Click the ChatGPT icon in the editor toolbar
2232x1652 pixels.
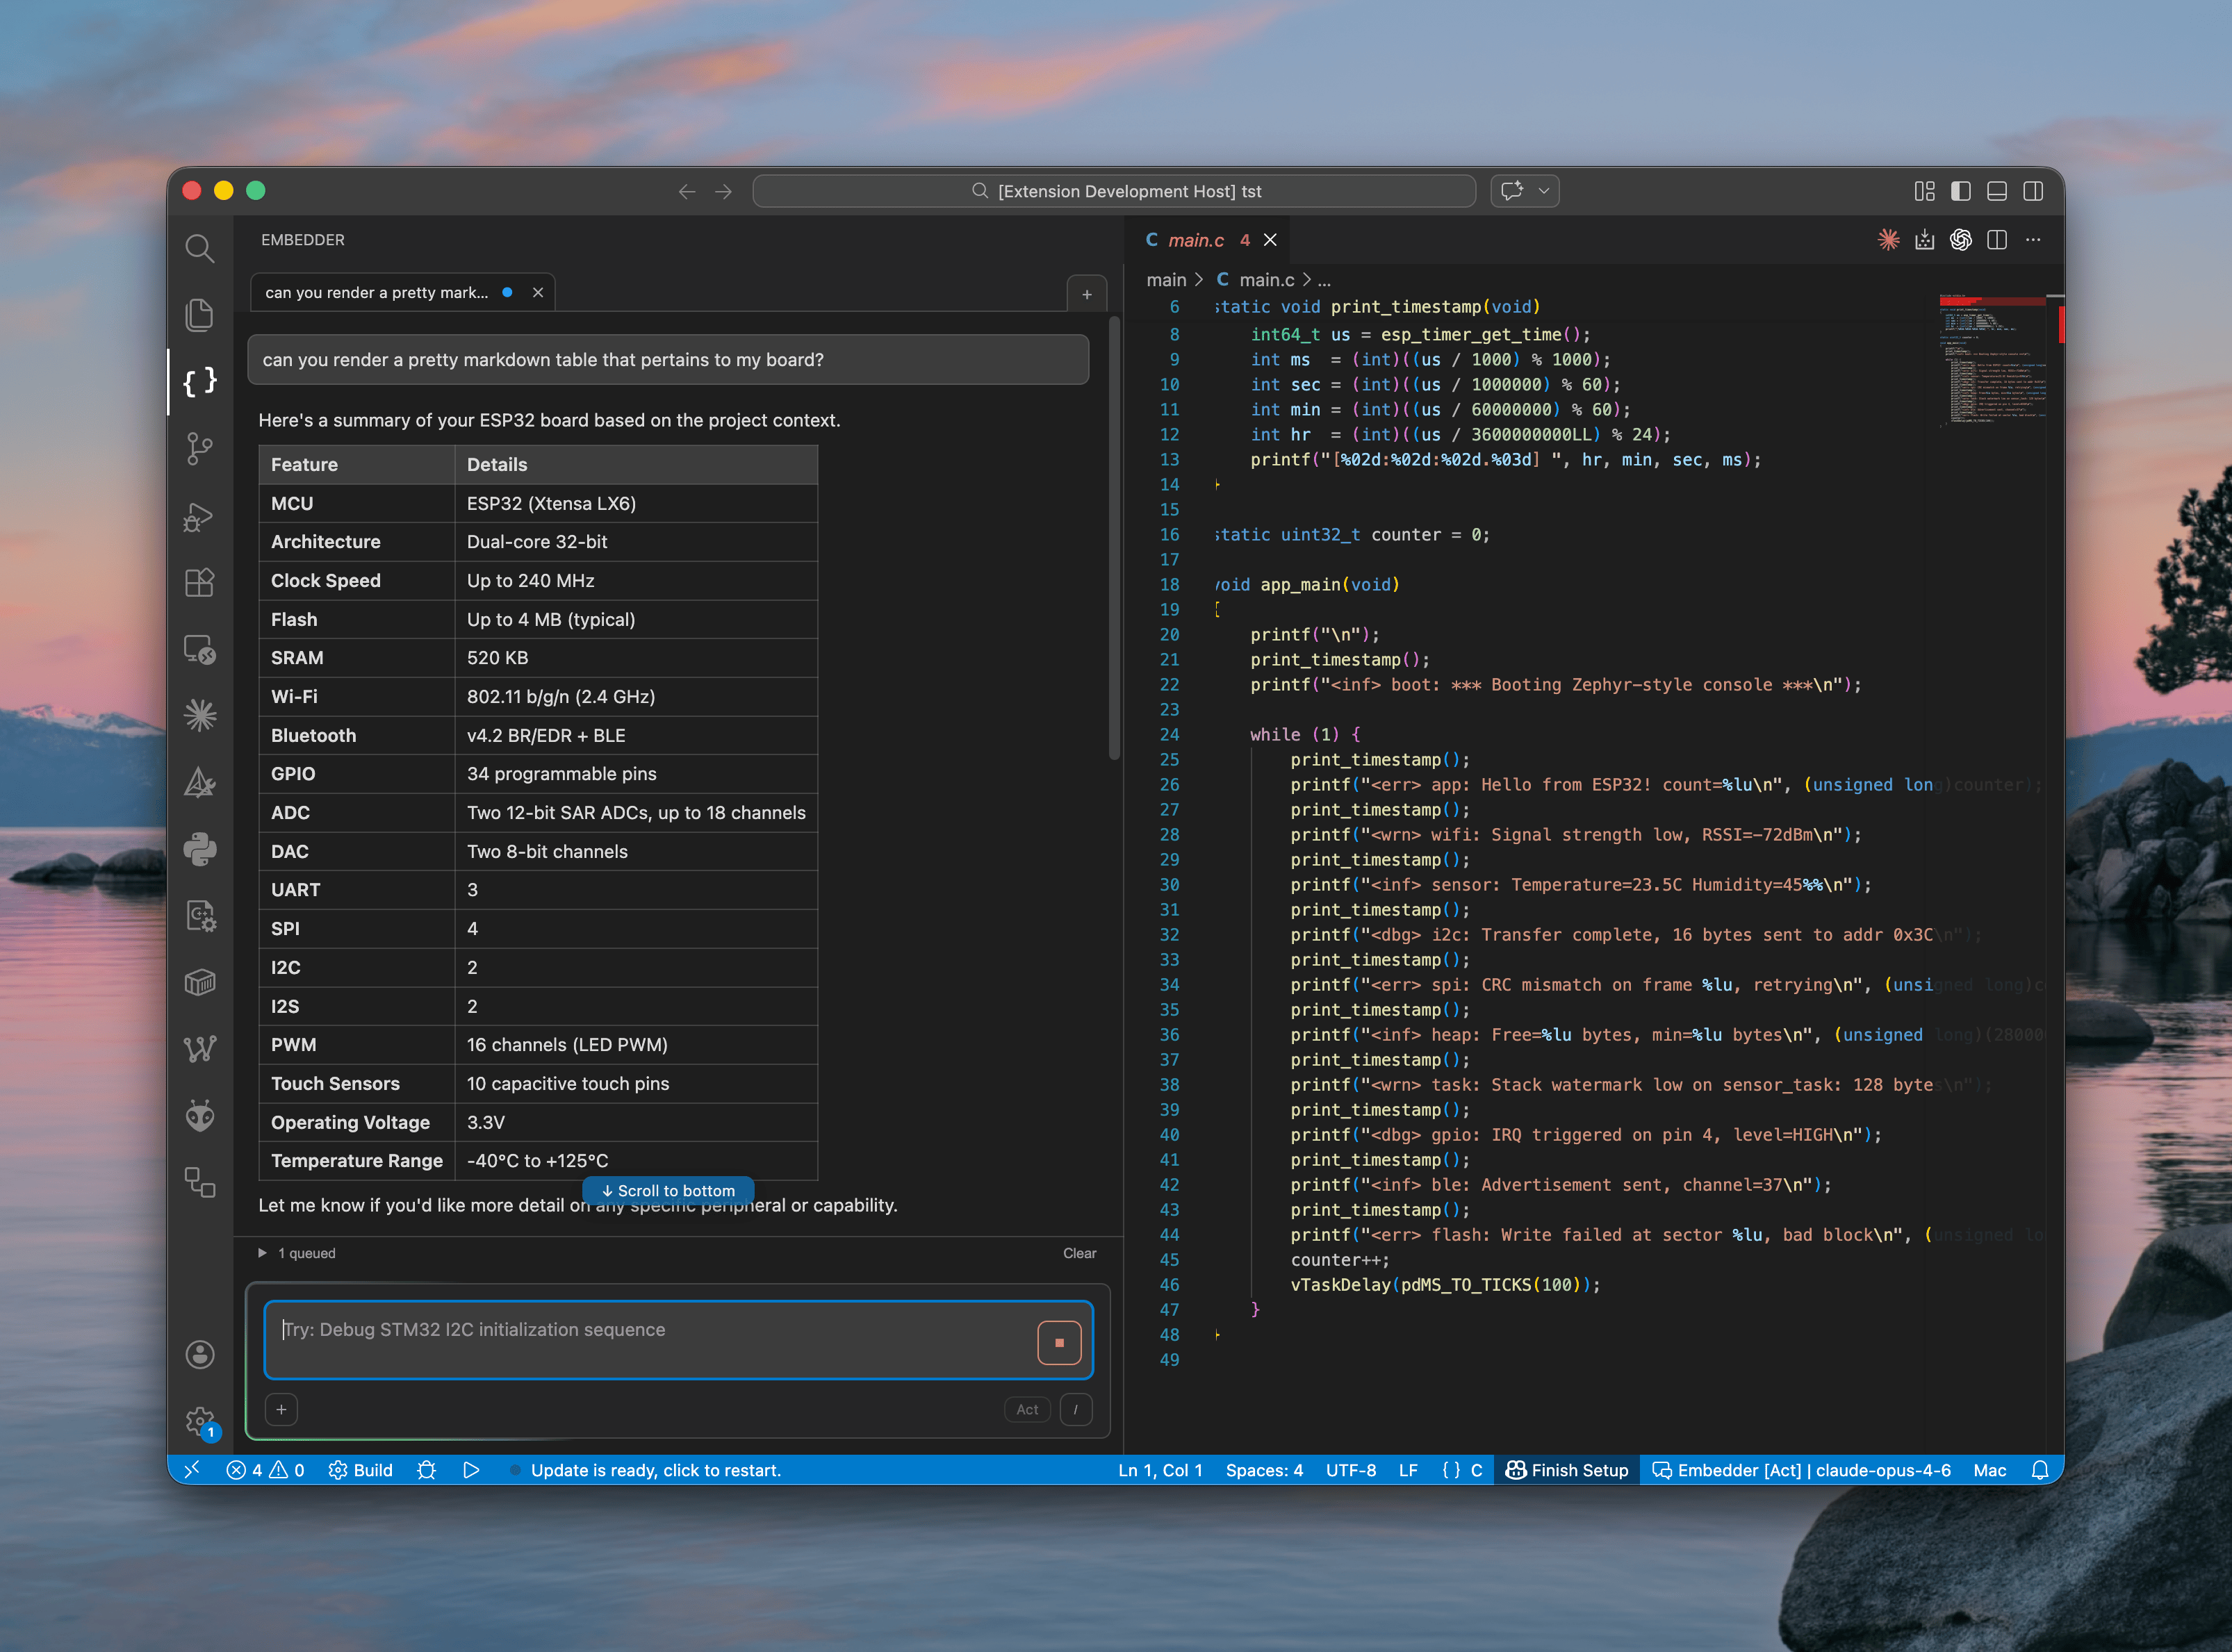[1960, 239]
